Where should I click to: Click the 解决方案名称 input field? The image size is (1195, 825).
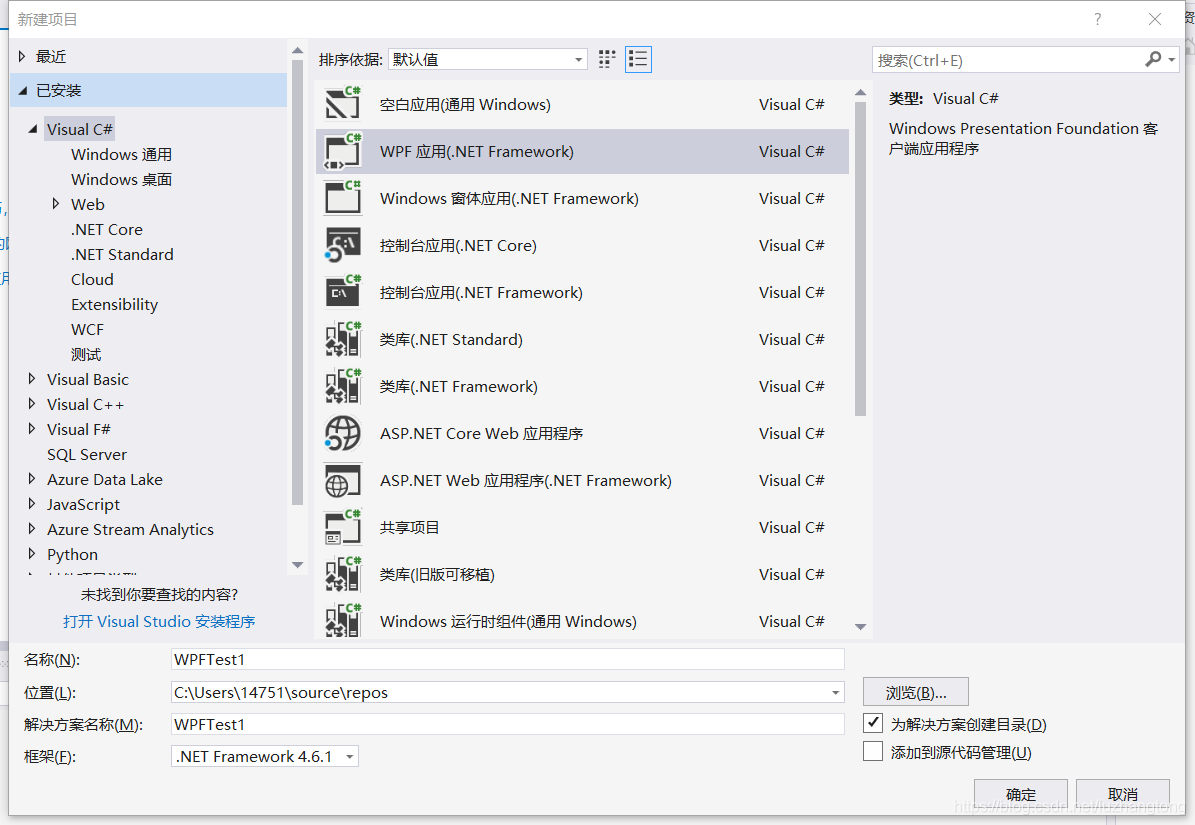tap(508, 724)
